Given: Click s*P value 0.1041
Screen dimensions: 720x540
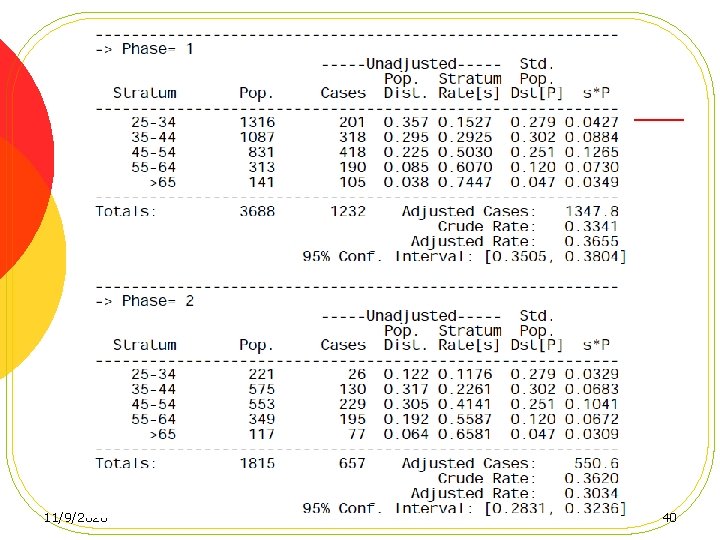Looking at the screenshot, I should [592, 404].
